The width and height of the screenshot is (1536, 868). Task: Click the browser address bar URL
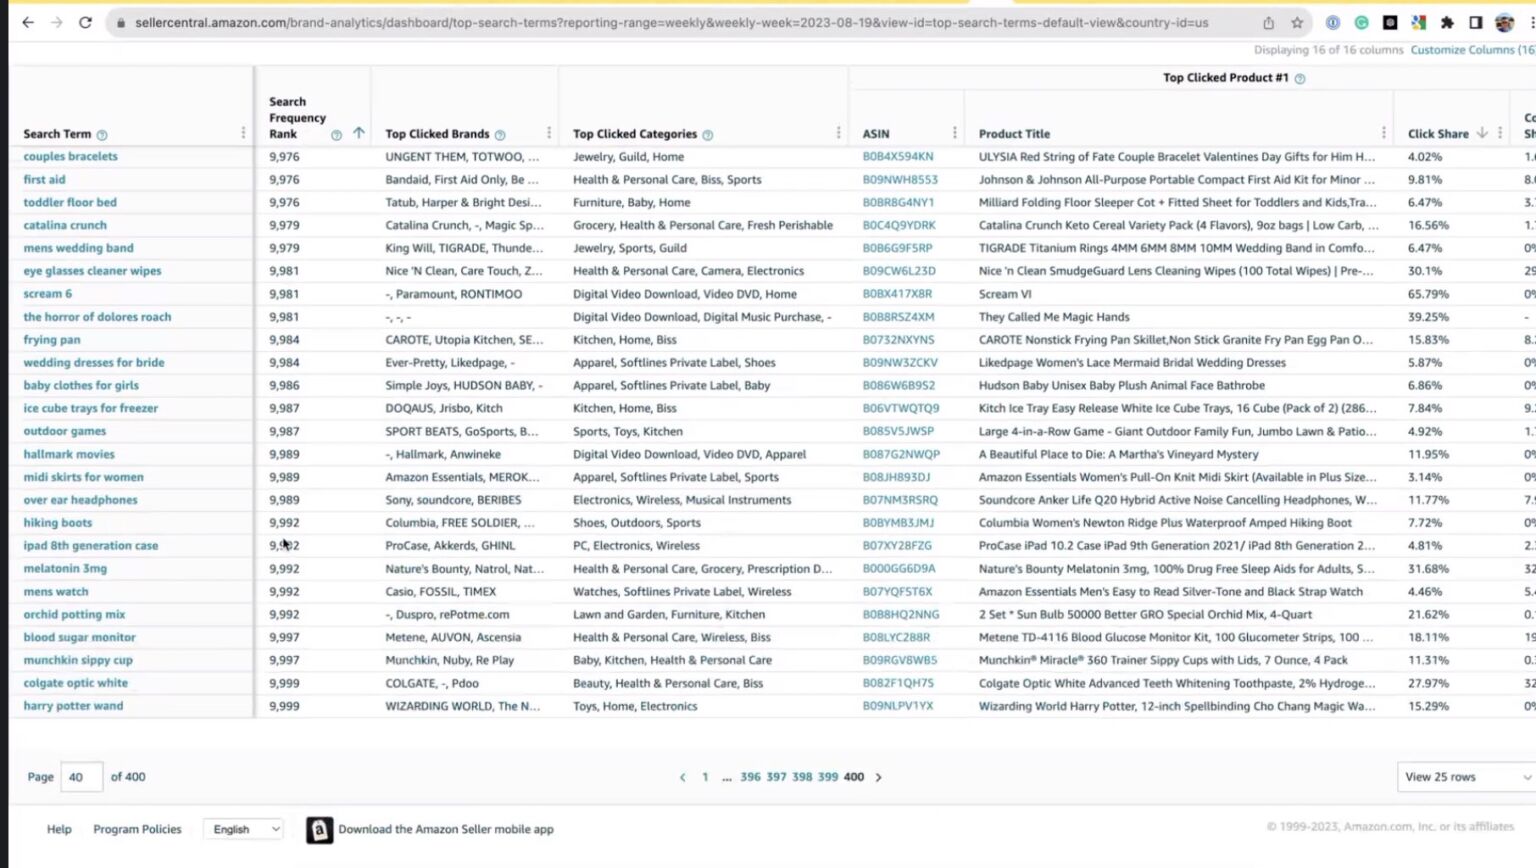click(671, 22)
